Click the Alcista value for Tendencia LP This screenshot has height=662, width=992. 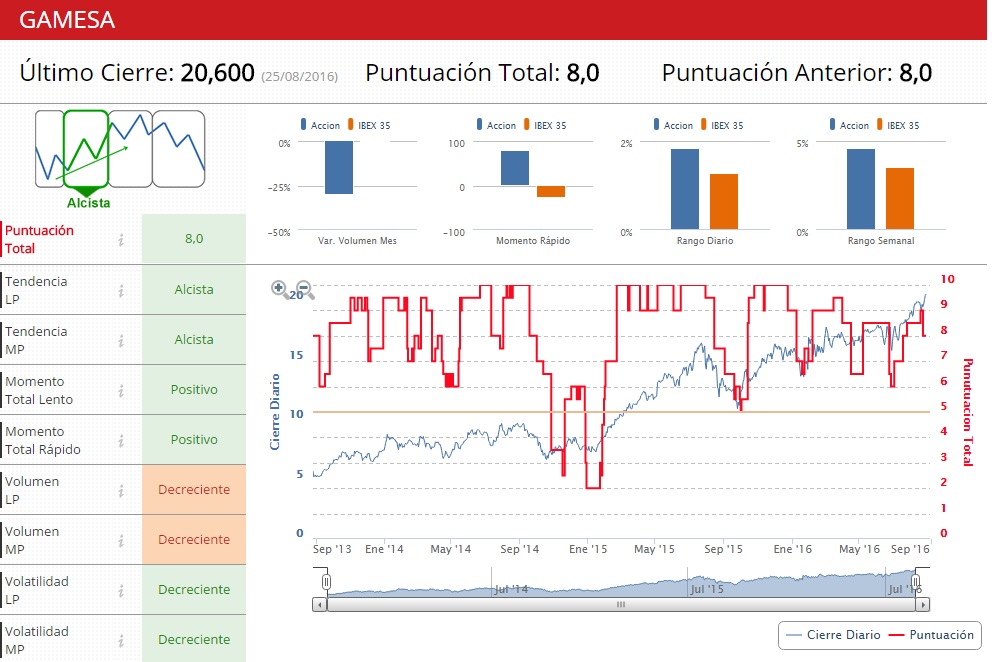(x=194, y=290)
